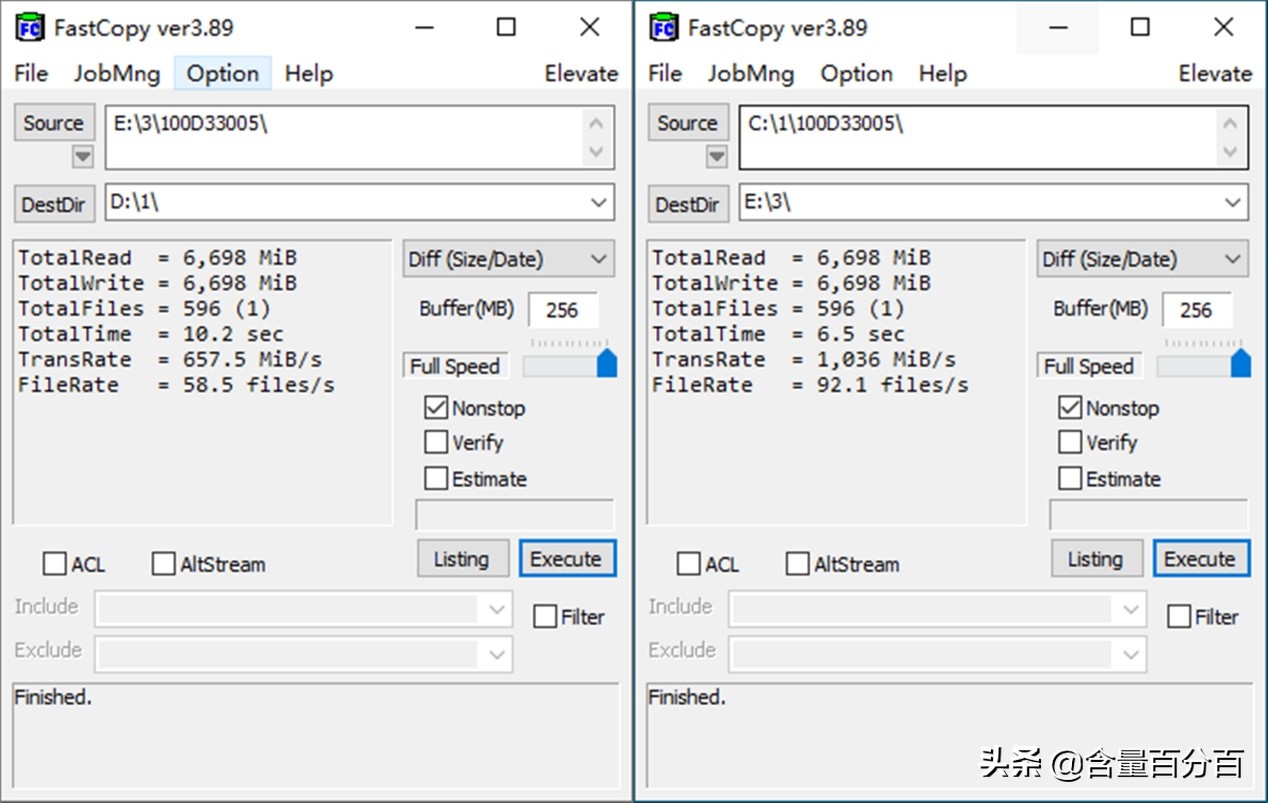The image size is (1268, 803).
Task: Enable Verify in left window
Action: click(436, 442)
